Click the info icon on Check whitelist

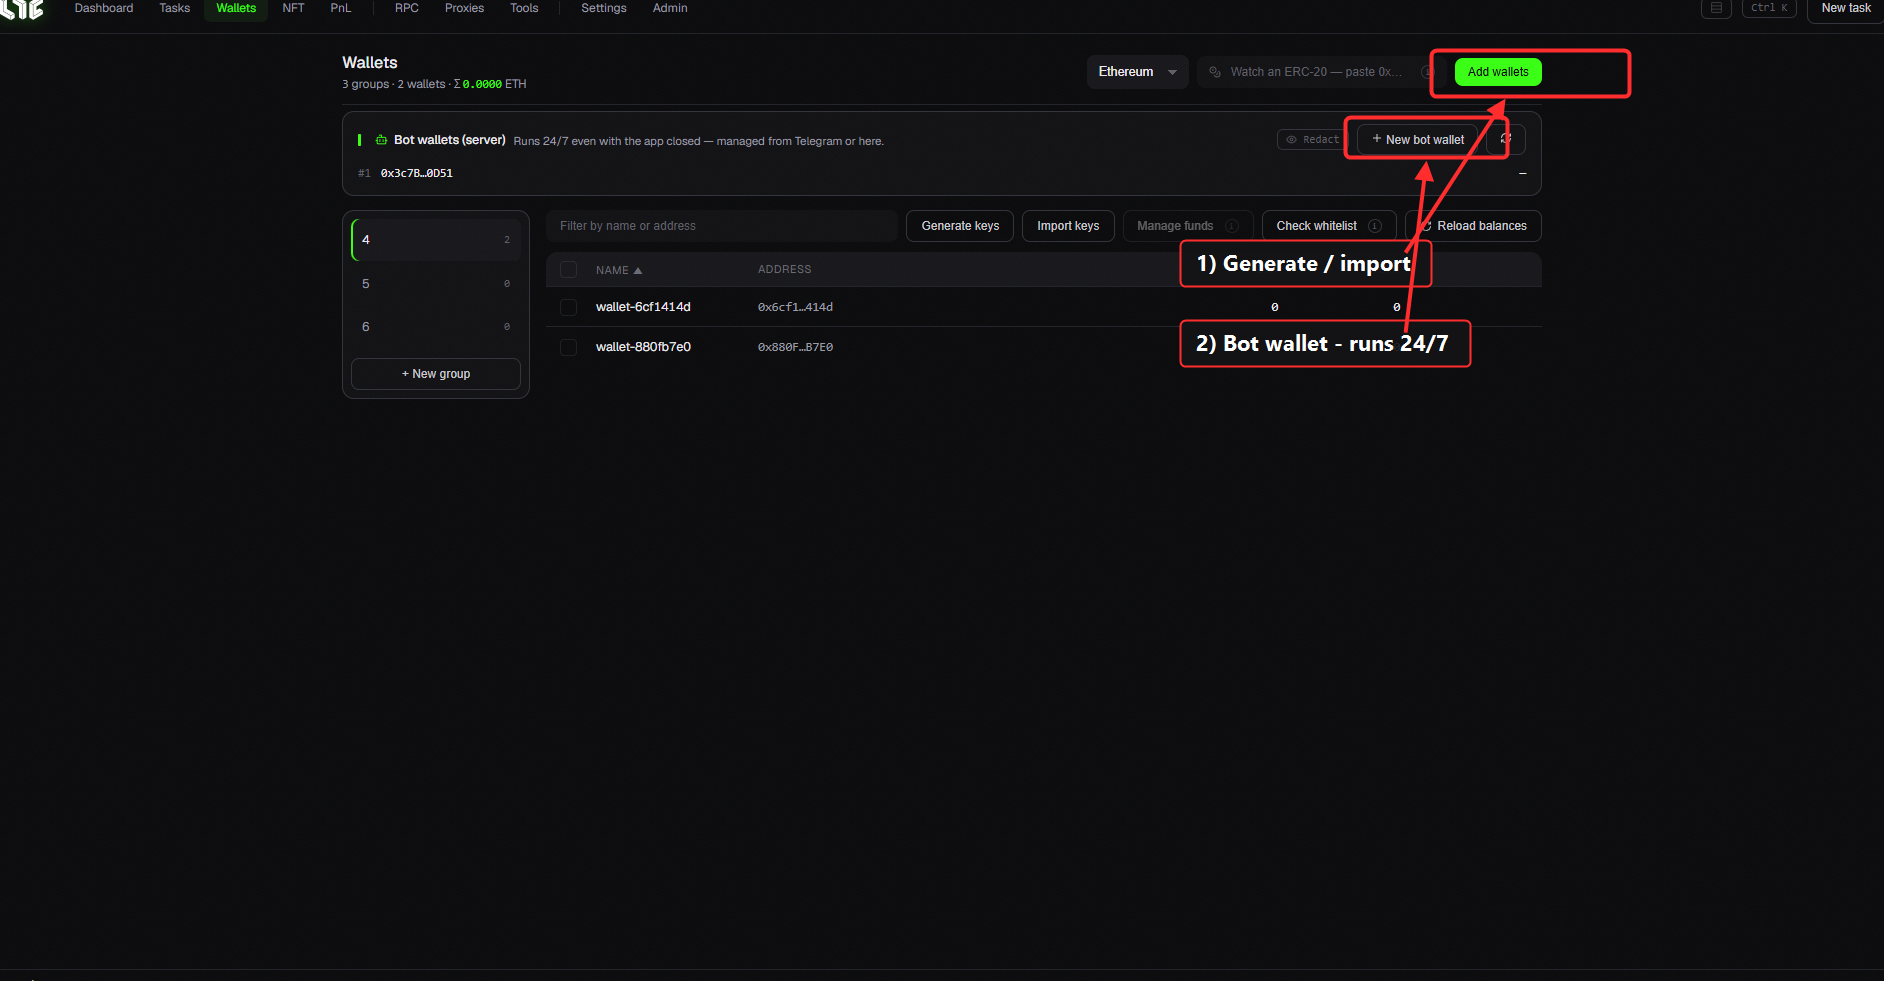coord(1375,226)
